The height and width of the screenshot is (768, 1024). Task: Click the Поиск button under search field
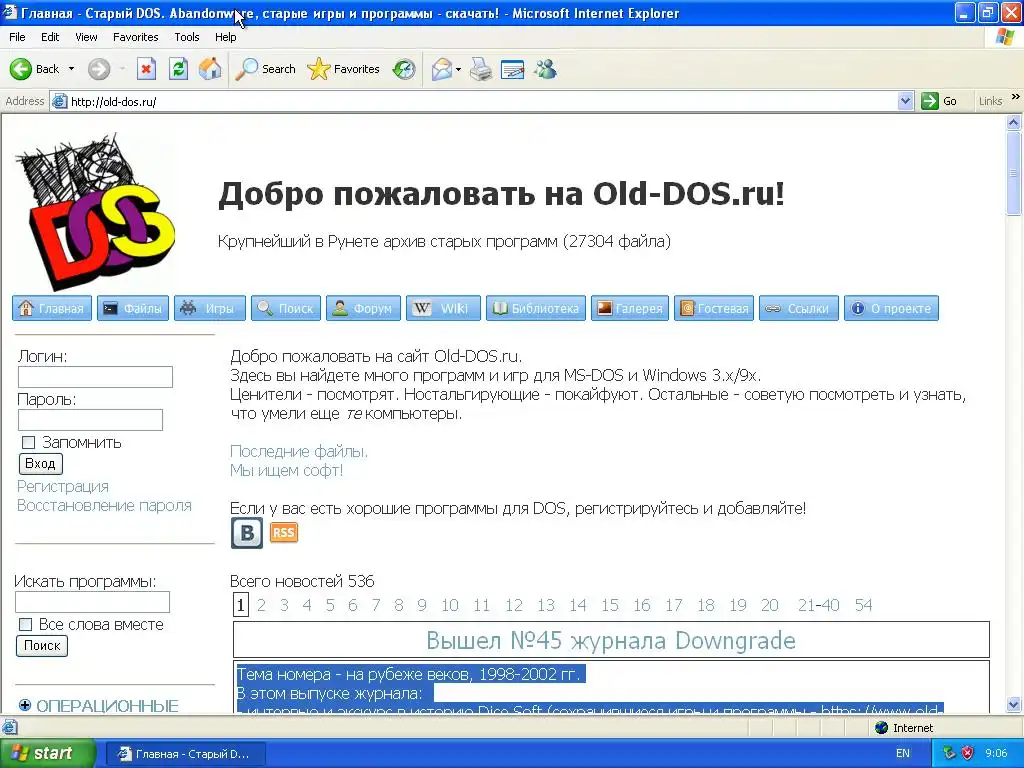click(x=42, y=646)
